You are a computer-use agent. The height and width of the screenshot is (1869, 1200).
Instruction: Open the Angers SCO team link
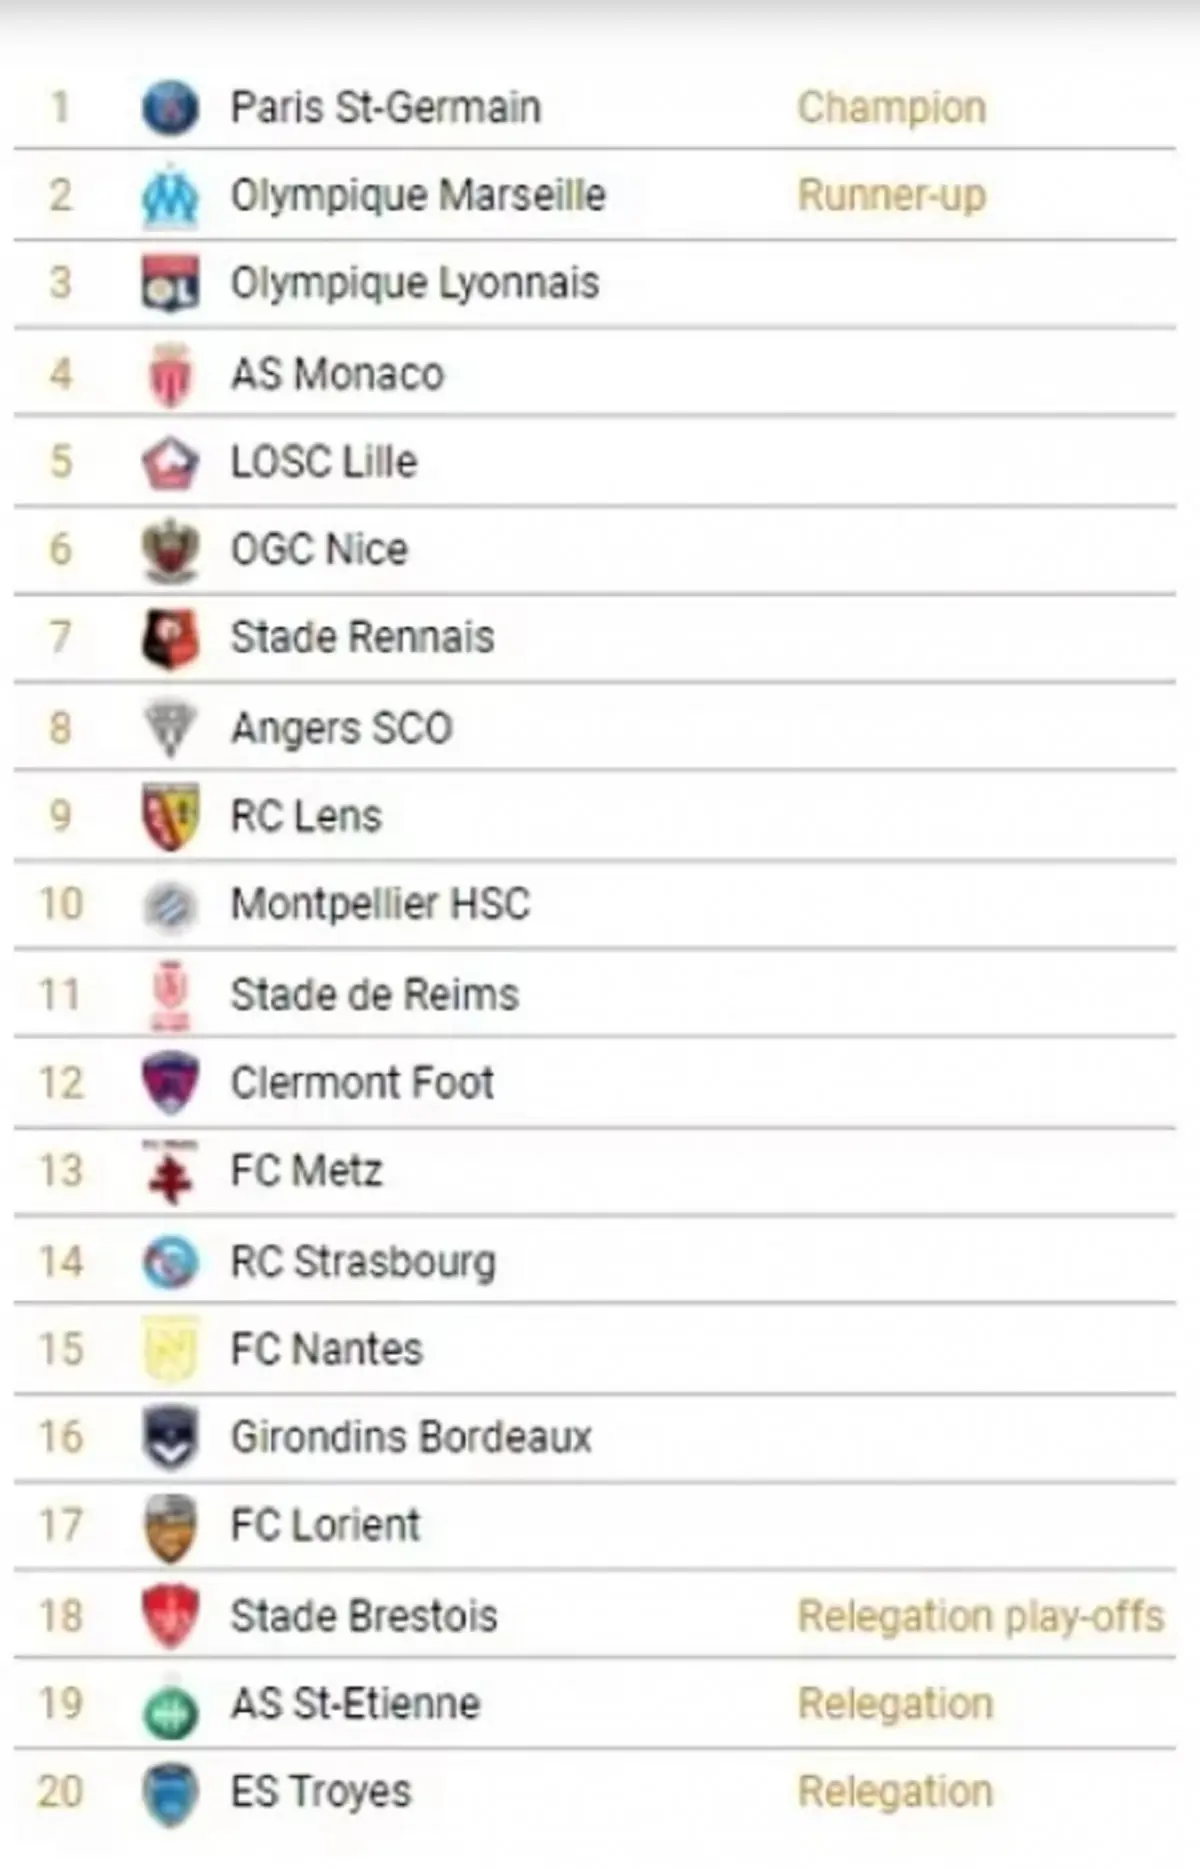342,728
